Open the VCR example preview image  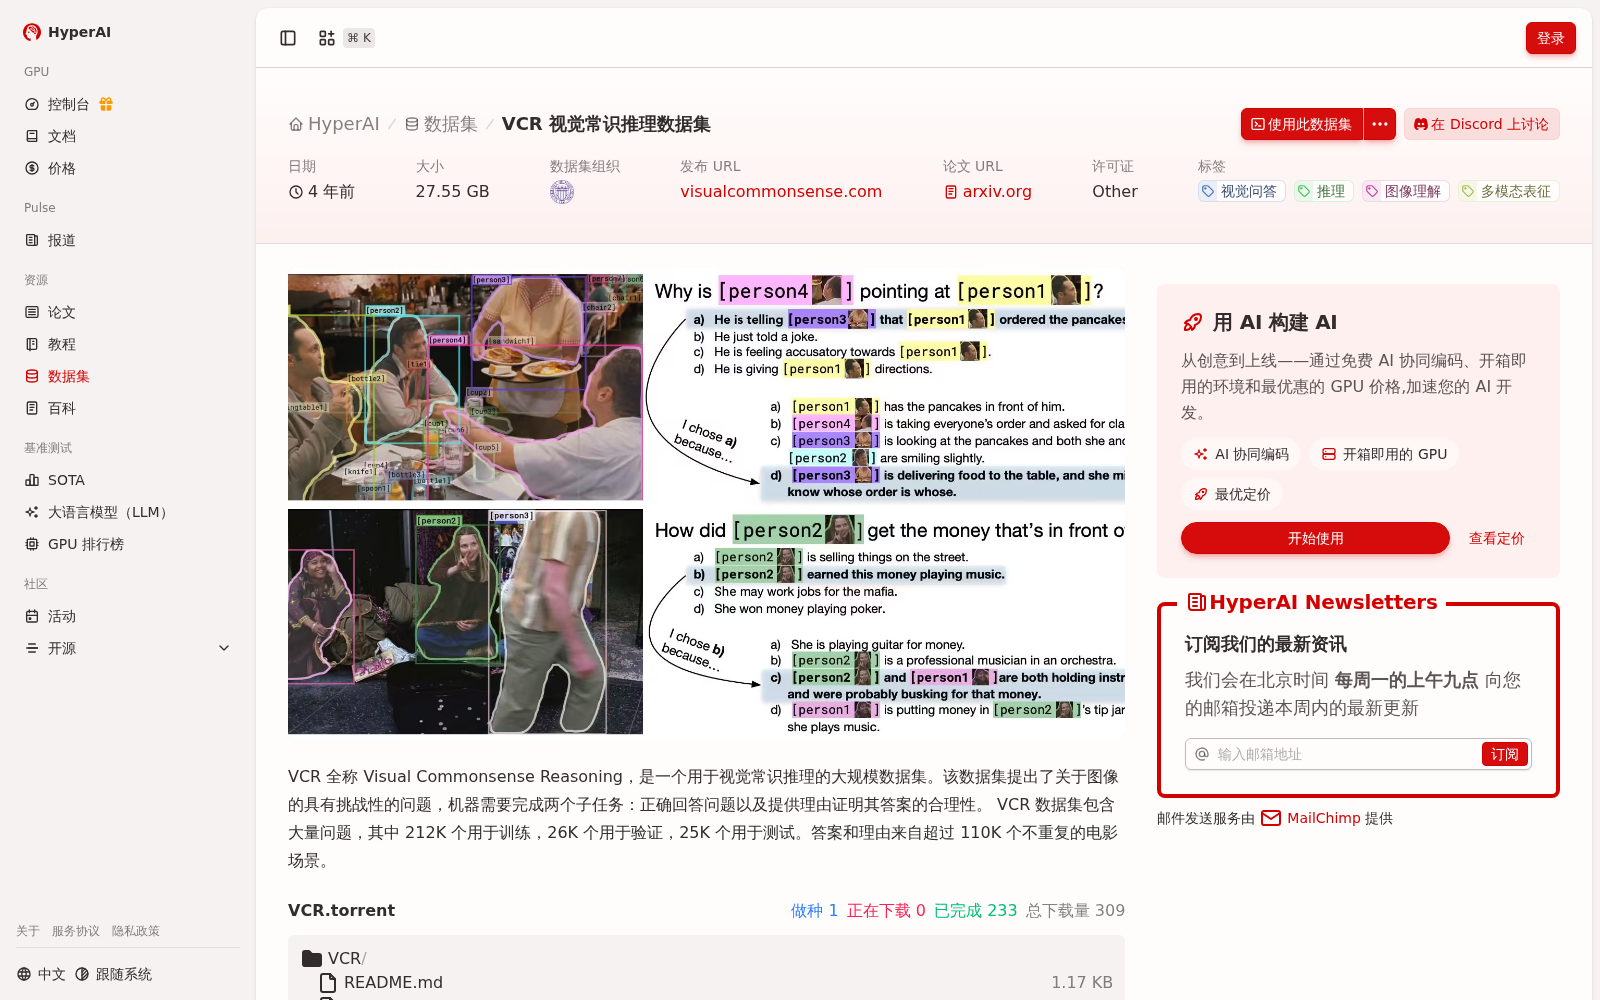pyautogui.click(x=706, y=504)
